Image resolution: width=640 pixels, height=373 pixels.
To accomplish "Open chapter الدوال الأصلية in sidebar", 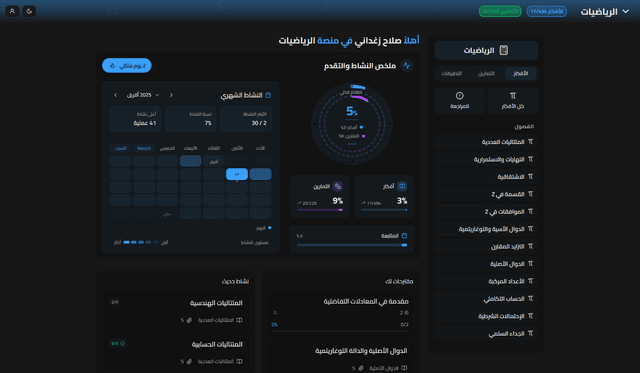I will click(486, 264).
